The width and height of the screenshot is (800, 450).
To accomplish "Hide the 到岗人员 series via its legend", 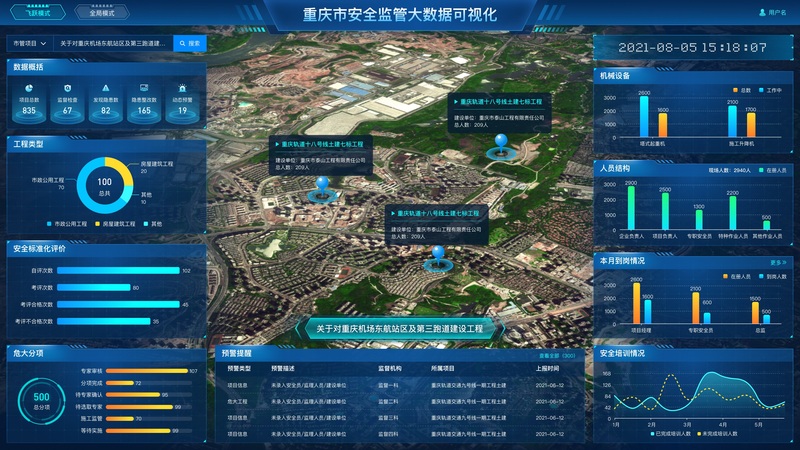I will [x=773, y=277].
